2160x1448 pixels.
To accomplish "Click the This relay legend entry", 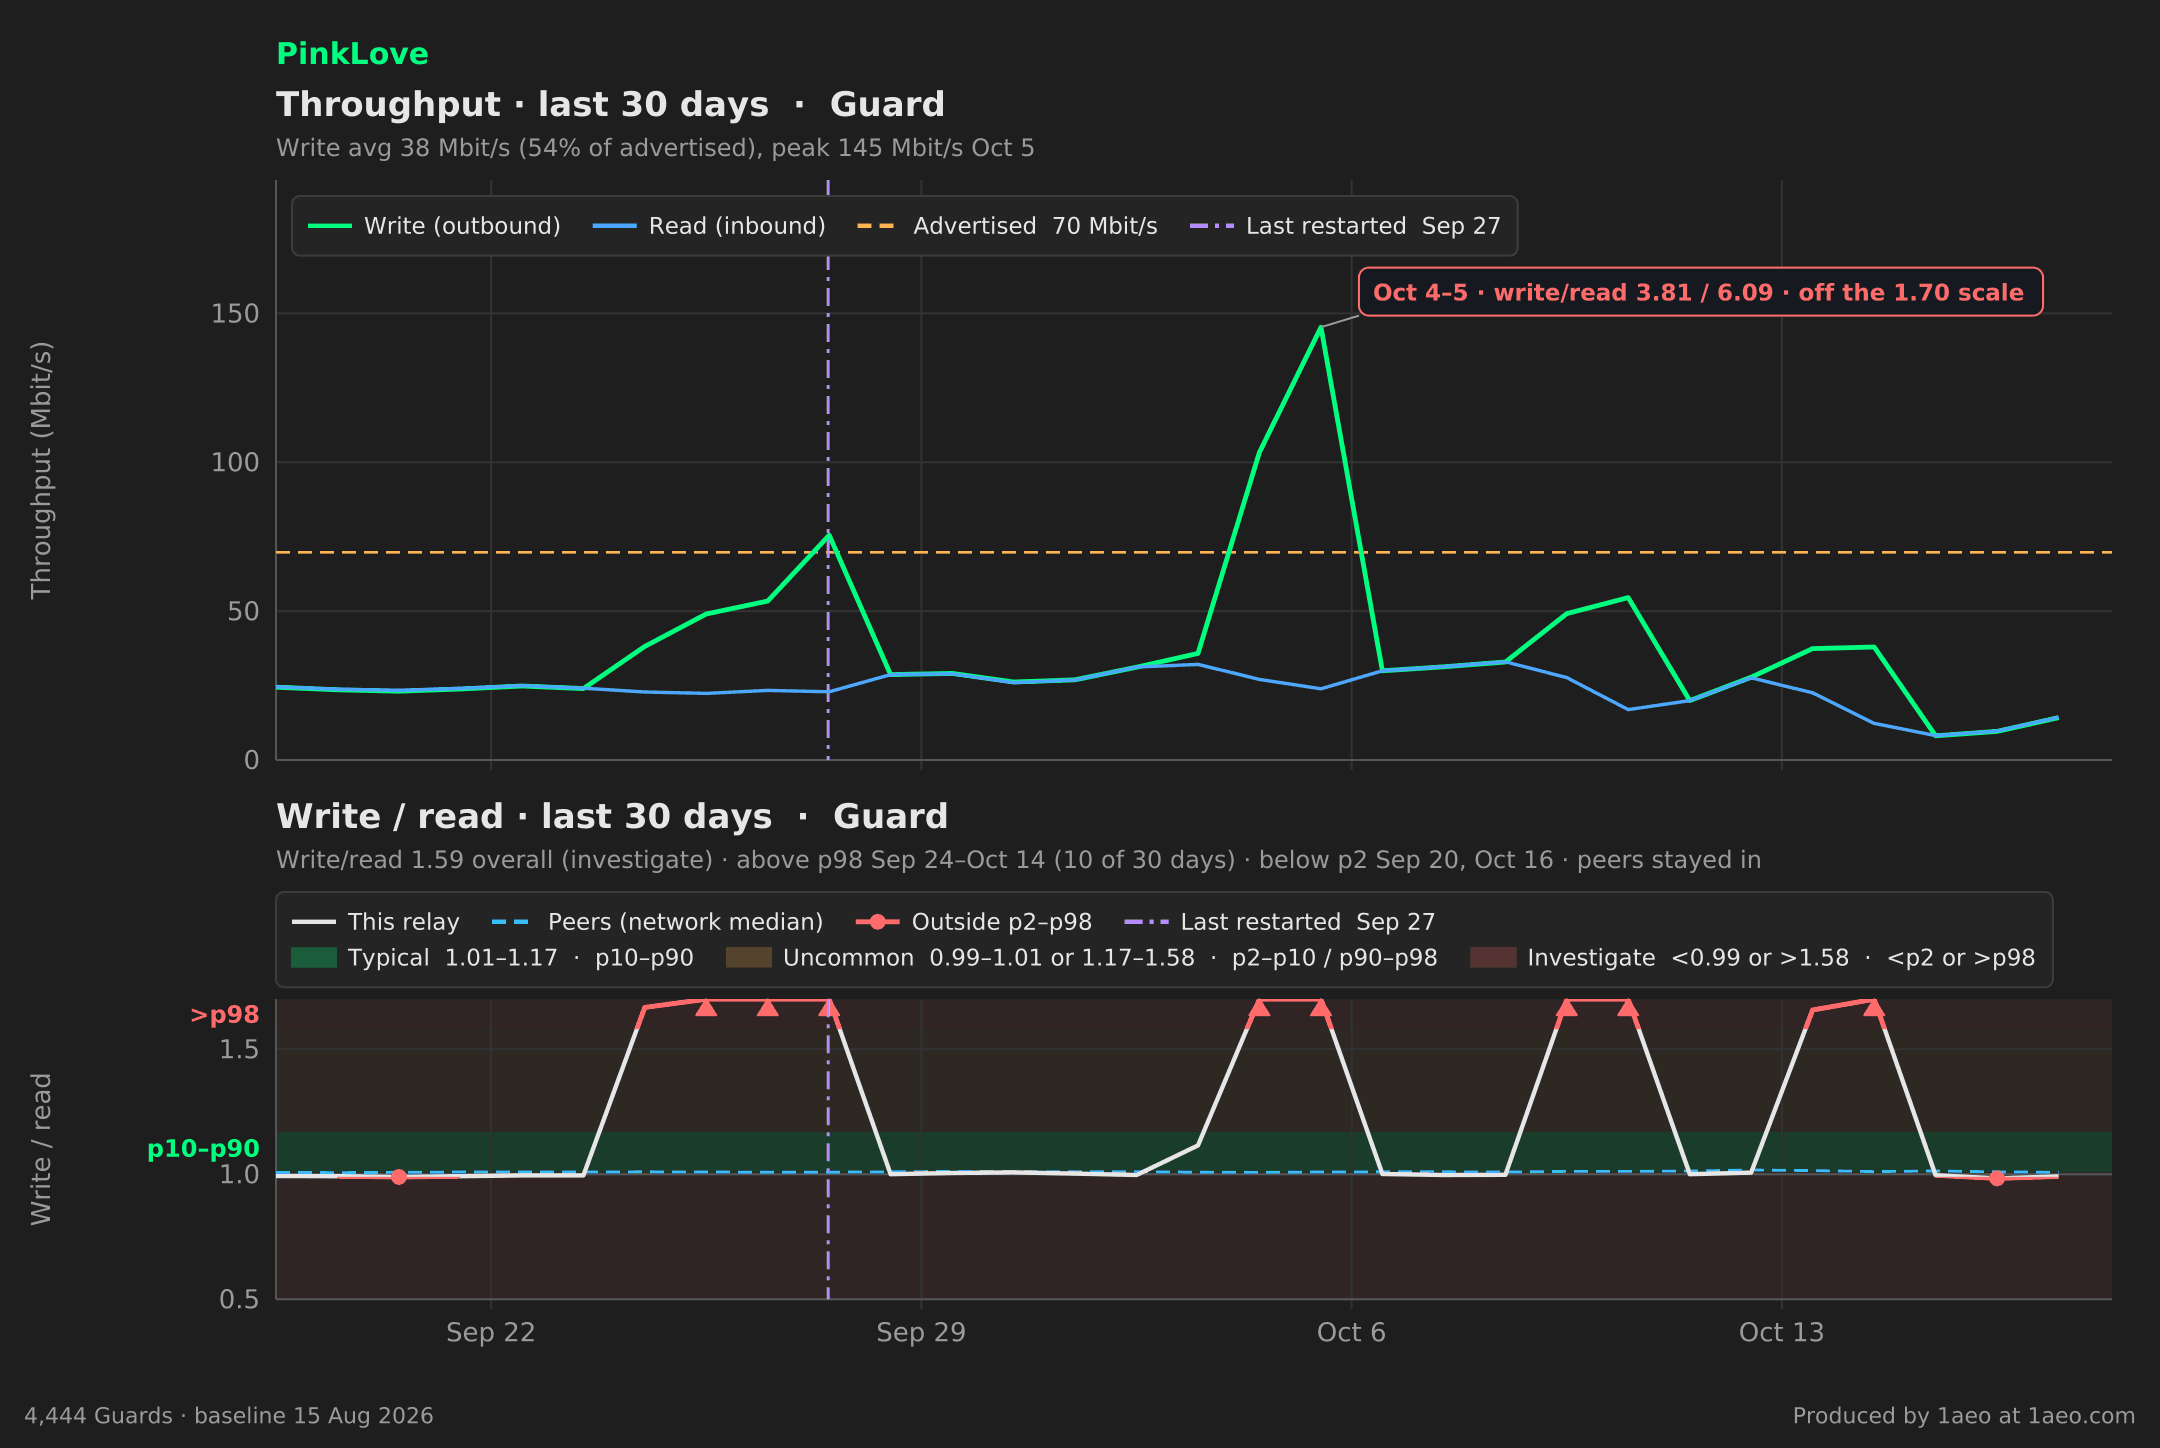I will [x=376, y=922].
